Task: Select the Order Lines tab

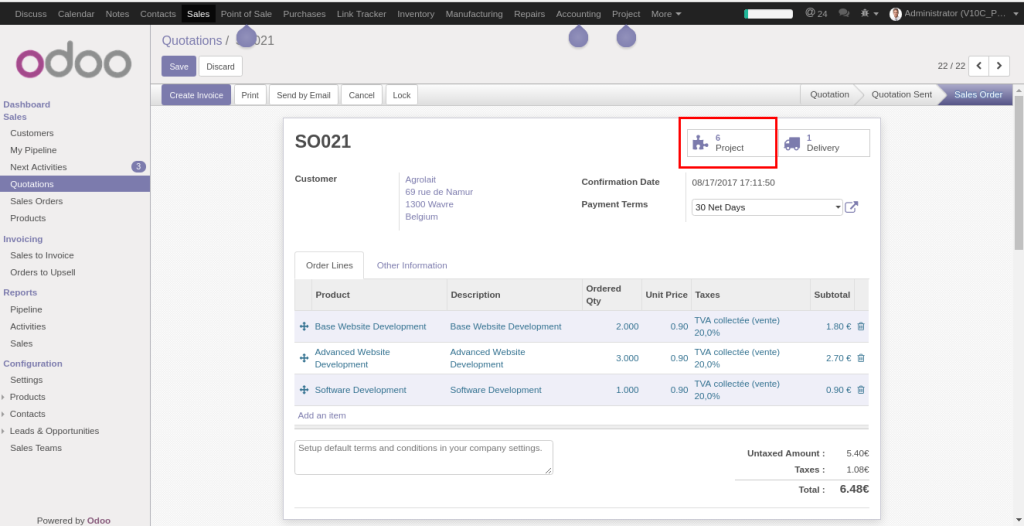Action: point(329,265)
